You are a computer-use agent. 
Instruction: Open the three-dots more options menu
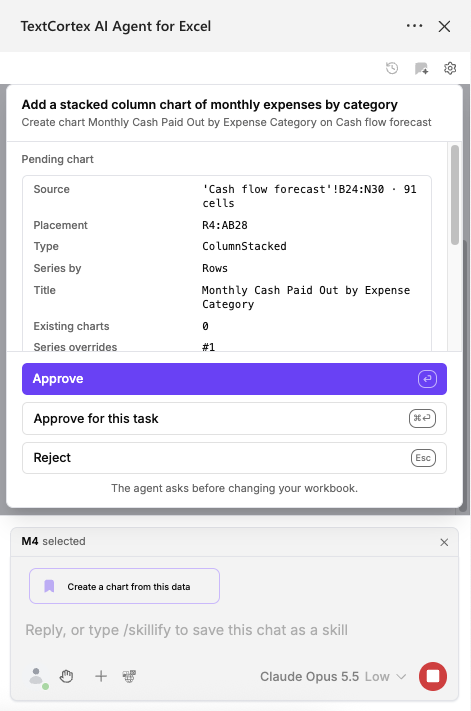click(x=414, y=26)
